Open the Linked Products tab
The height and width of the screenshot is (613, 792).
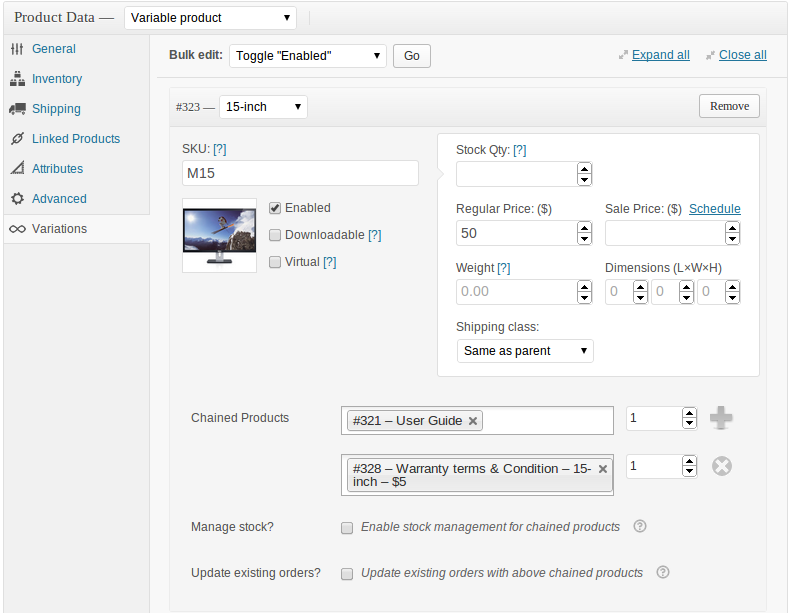(x=76, y=138)
